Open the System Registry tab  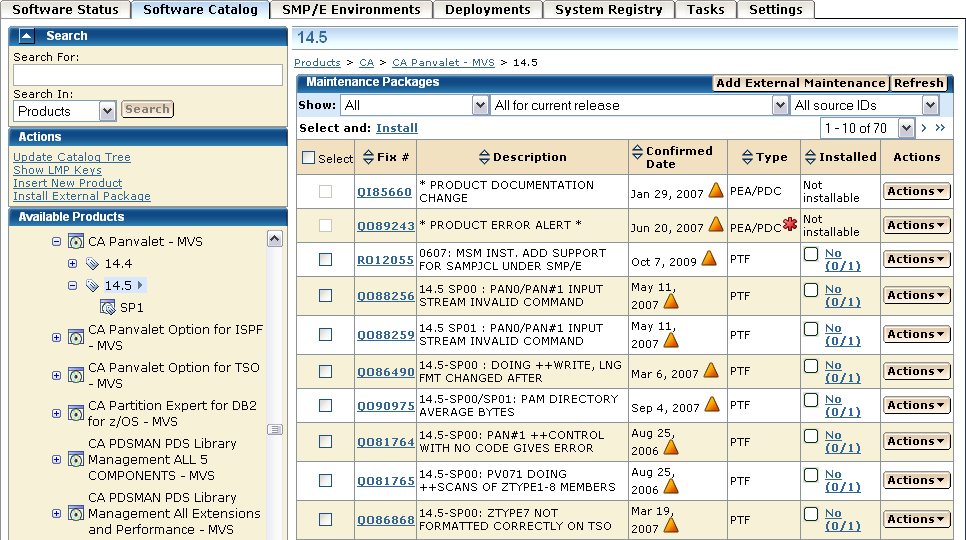pyautogui.click(x=608, y=10)
